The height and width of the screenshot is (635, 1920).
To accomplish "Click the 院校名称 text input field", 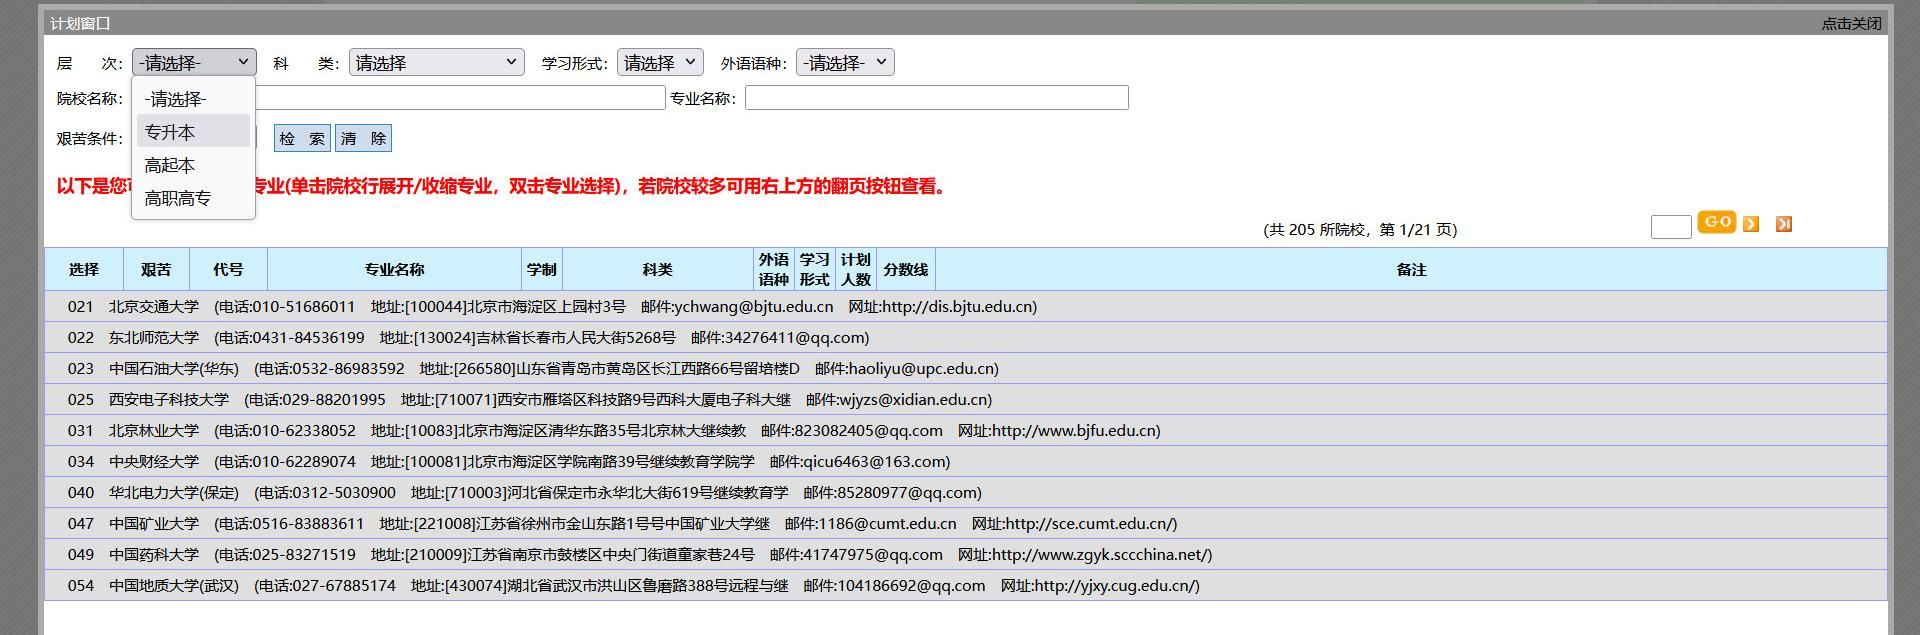I will pyautogui.click(x=460, y=98).
